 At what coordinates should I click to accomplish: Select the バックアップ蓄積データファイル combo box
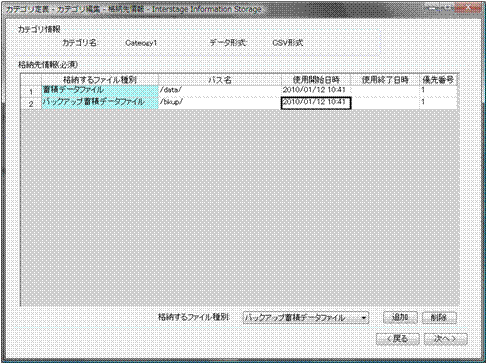point(306,318)
